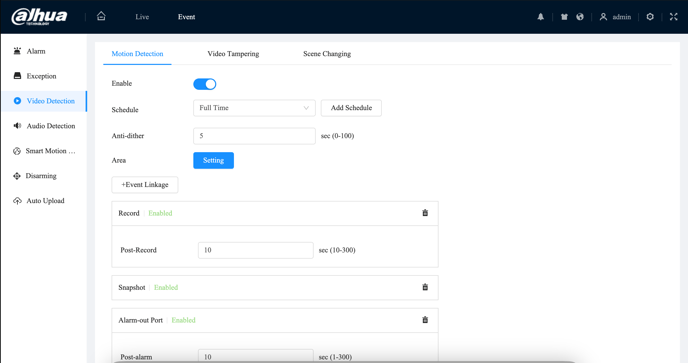This screenshot has width=688, height=363.
Task: Click the Video Detection sidebar label
Action: (51, 101)
